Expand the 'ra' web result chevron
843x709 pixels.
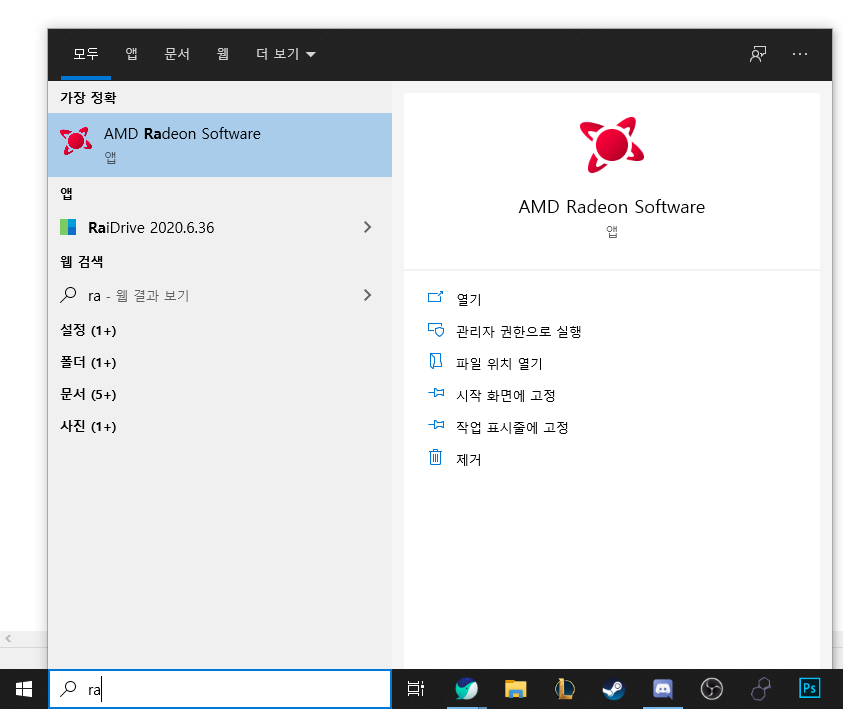coord(367,295)
